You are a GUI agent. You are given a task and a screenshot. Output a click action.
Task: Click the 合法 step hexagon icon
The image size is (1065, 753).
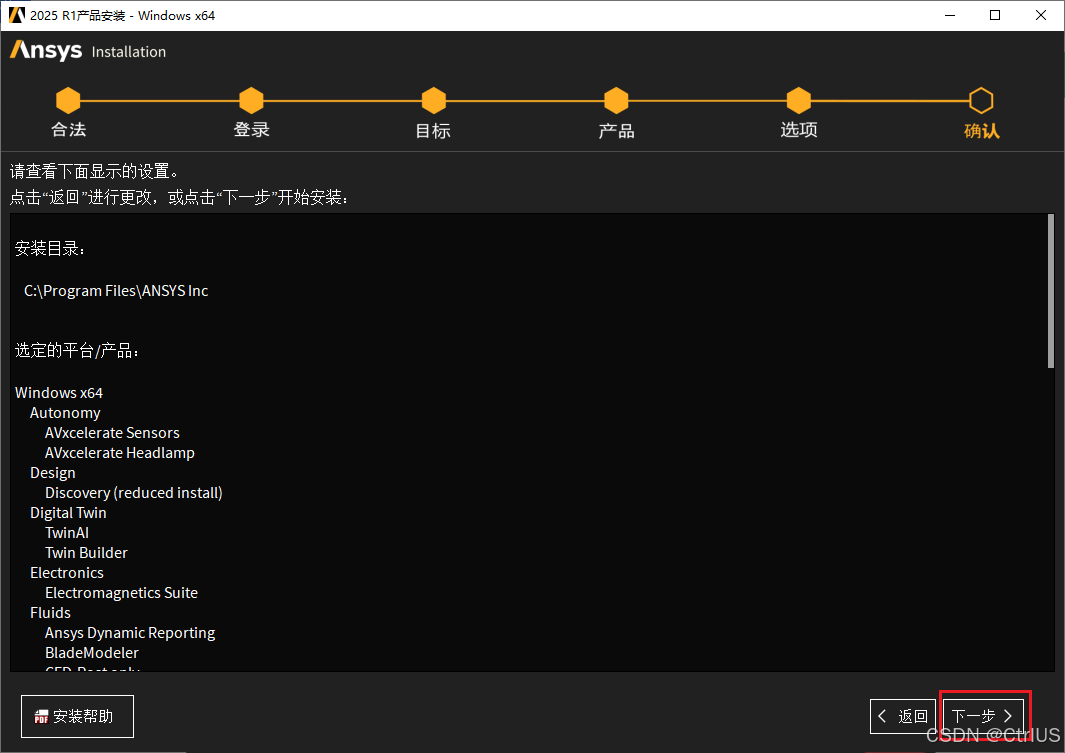point(68,100)
